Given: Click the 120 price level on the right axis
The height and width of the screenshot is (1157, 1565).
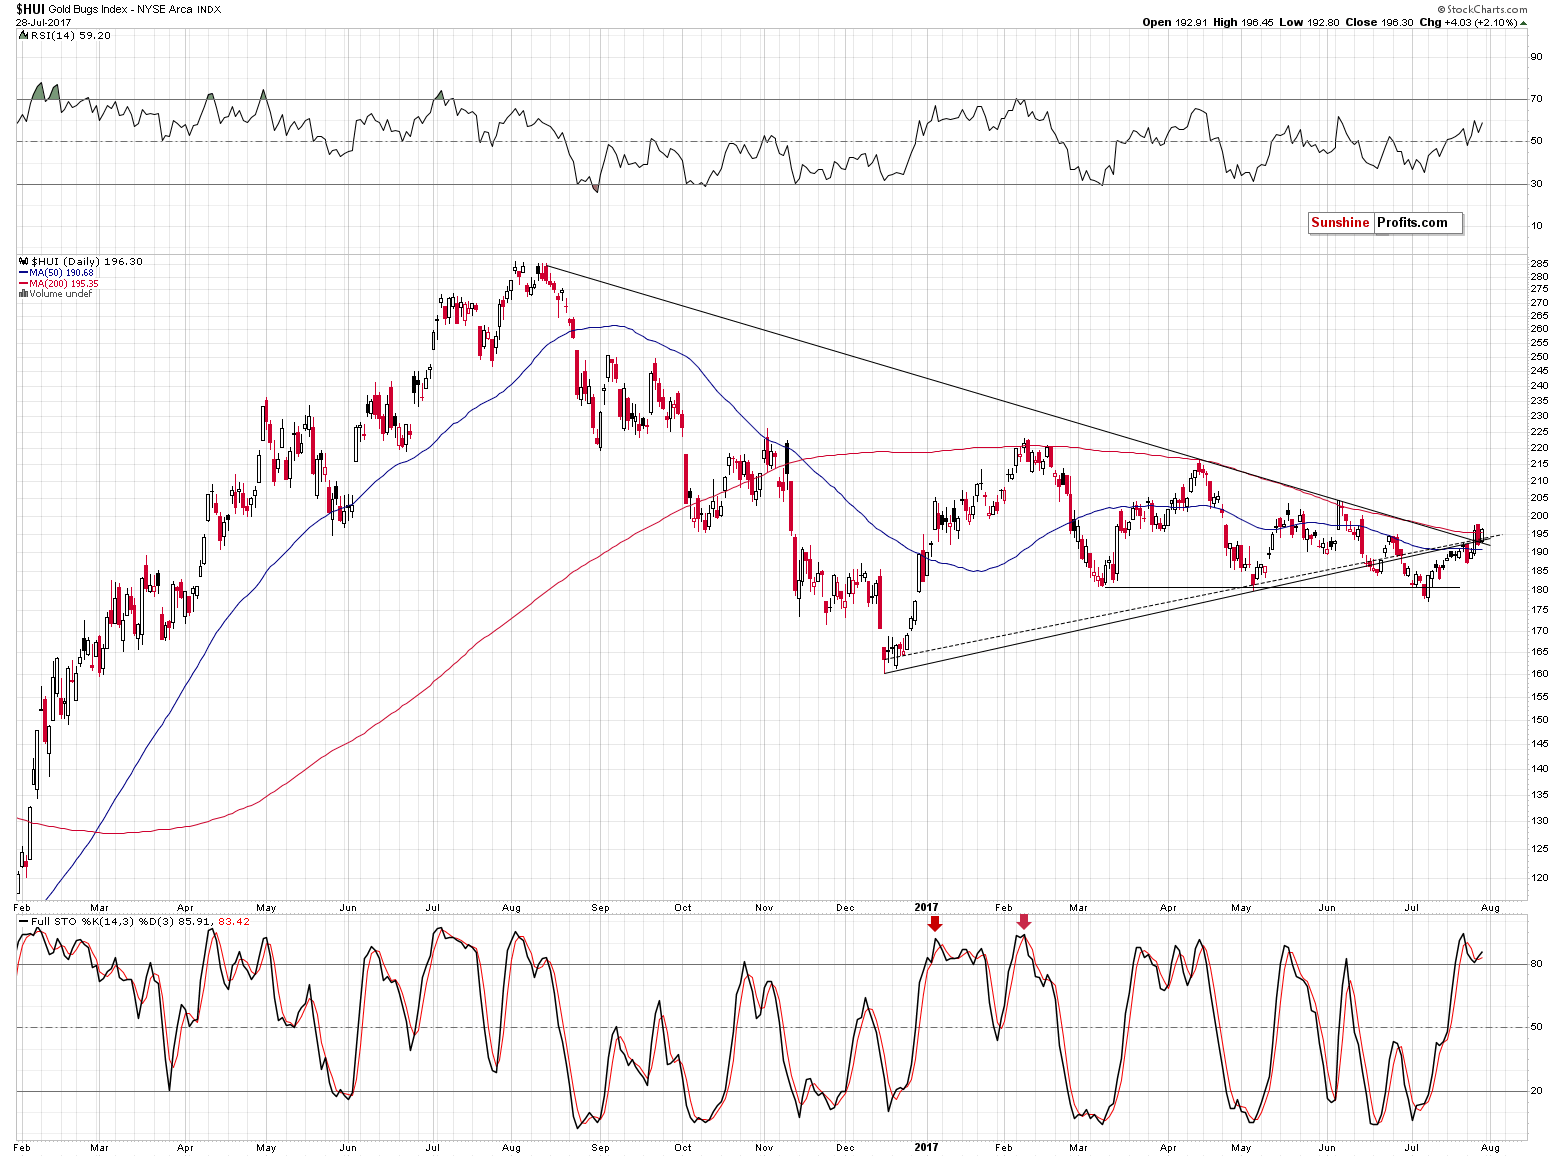Looking at the screenshot, I should click(x=1539, y=878).
